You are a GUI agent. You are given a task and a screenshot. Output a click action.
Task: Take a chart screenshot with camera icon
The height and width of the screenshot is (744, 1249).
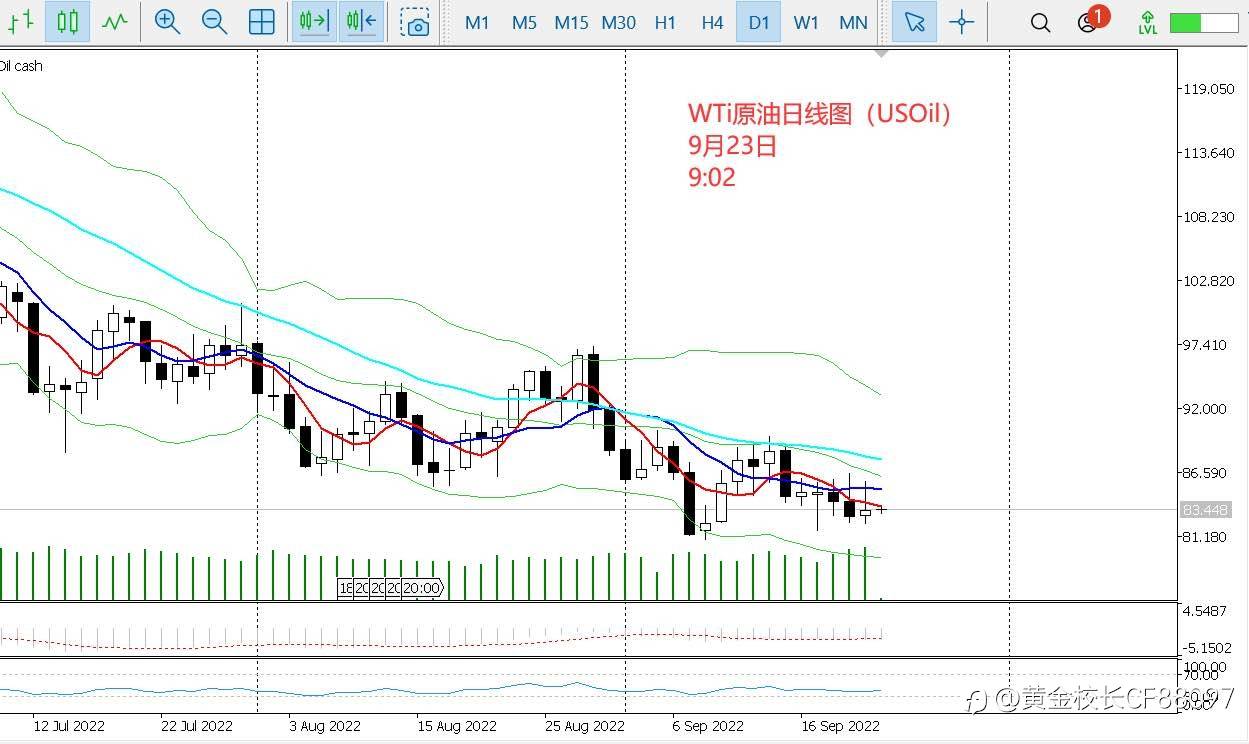pyautogui.click(x=415, y=22)
